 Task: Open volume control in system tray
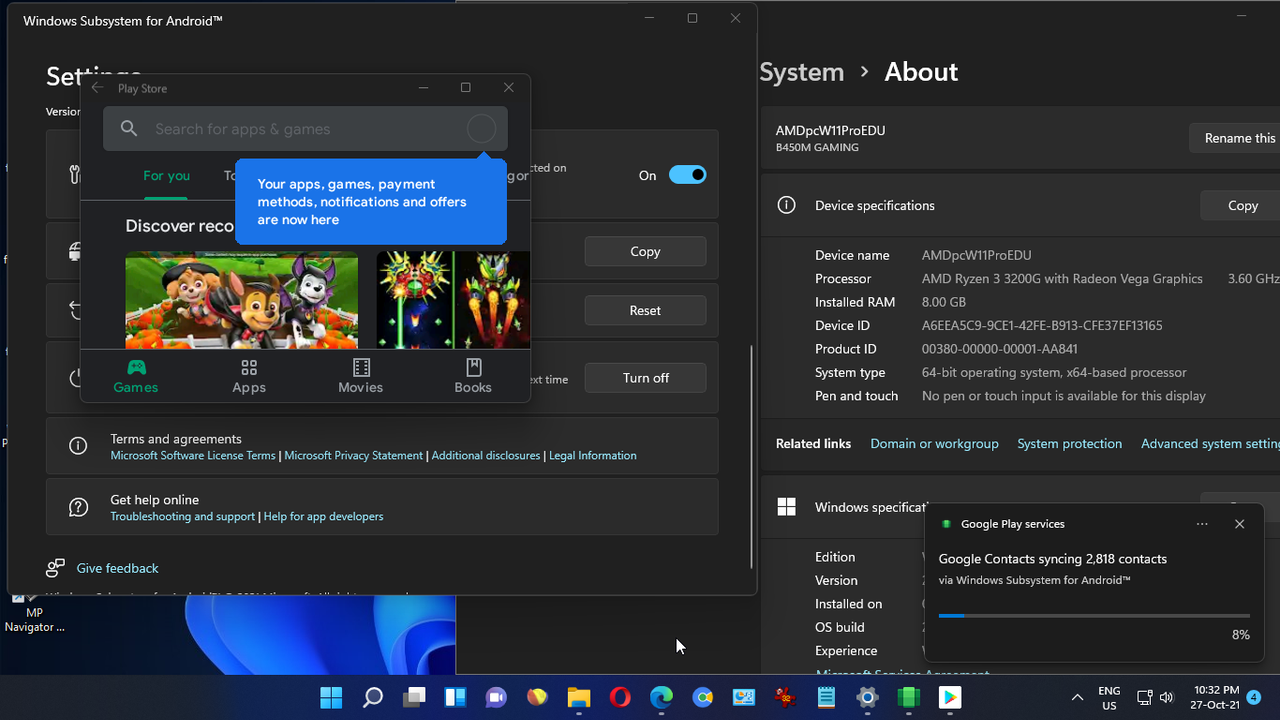point(1166,697)
